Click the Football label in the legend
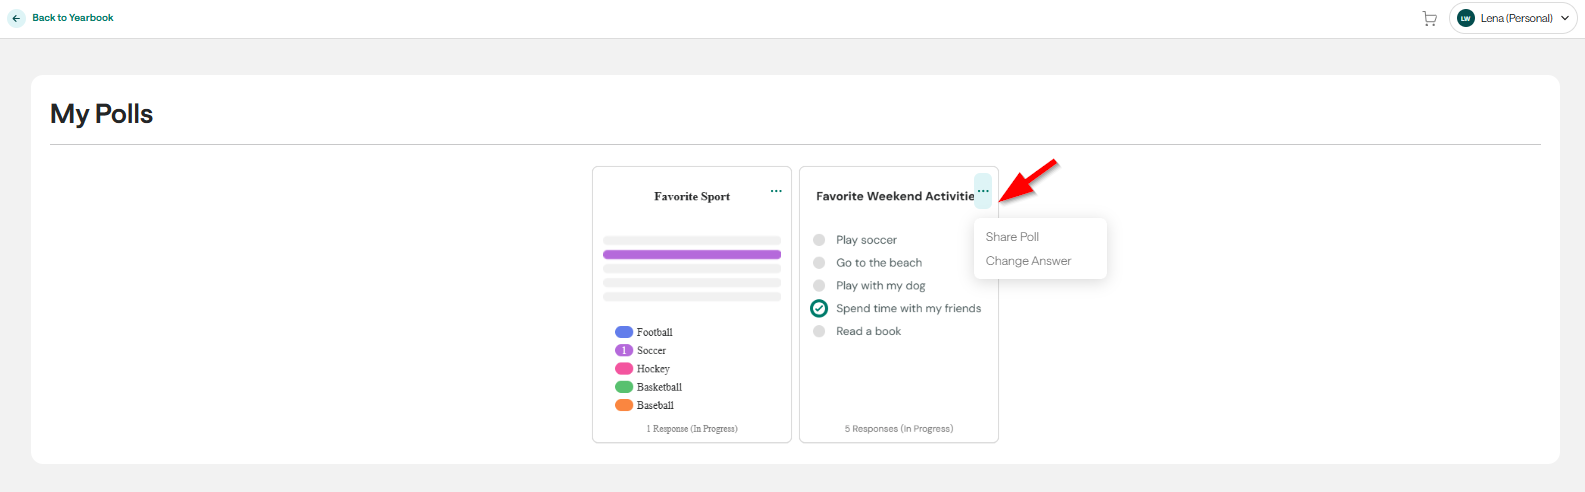 click(x=655, y=332)
